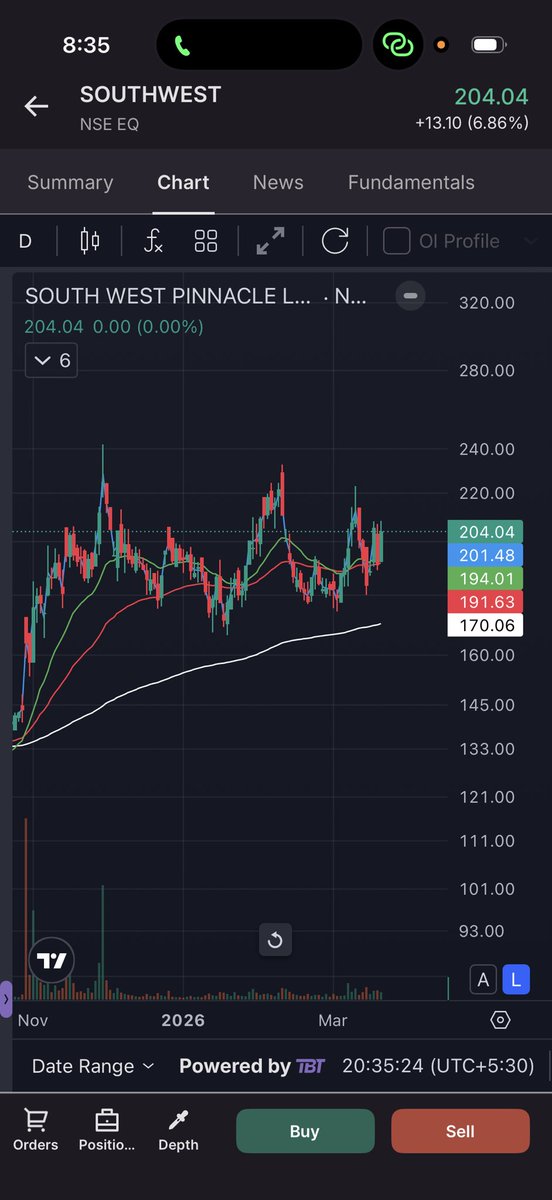
Task: Select the white 170.06 moving average label
Action: coord(485,626)
